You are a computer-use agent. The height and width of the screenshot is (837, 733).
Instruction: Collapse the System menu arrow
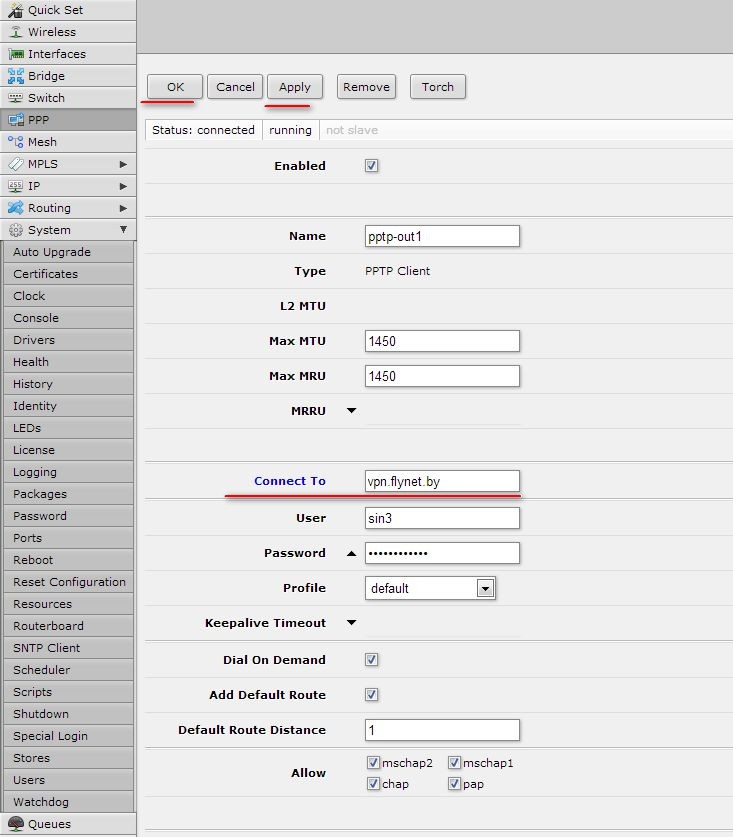point(123,230)
